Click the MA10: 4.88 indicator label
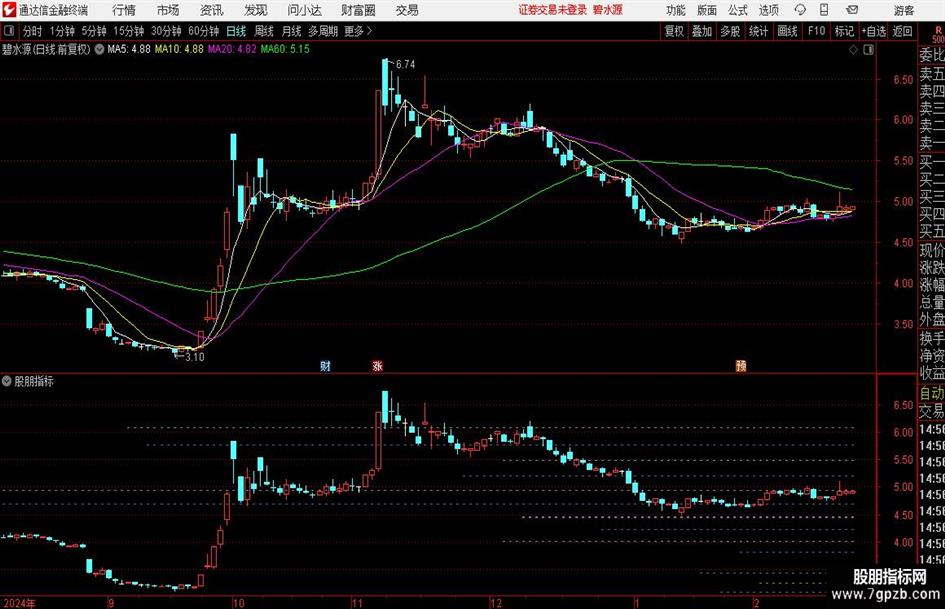This screenshot has height=609, width=945. point(179,49)
